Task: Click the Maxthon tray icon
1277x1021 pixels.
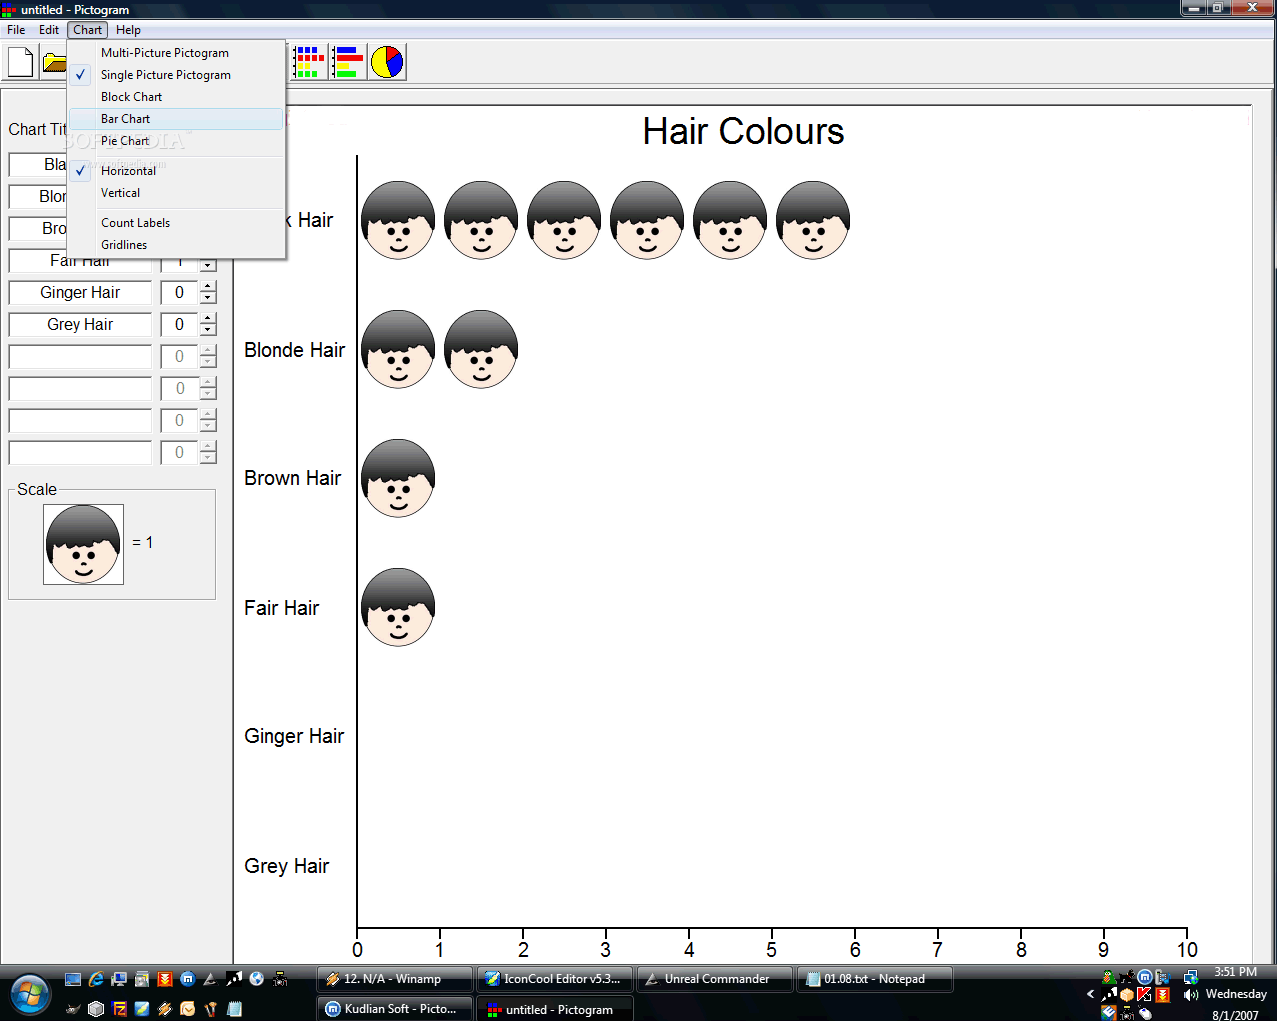Action: [x=1145, y=977]
